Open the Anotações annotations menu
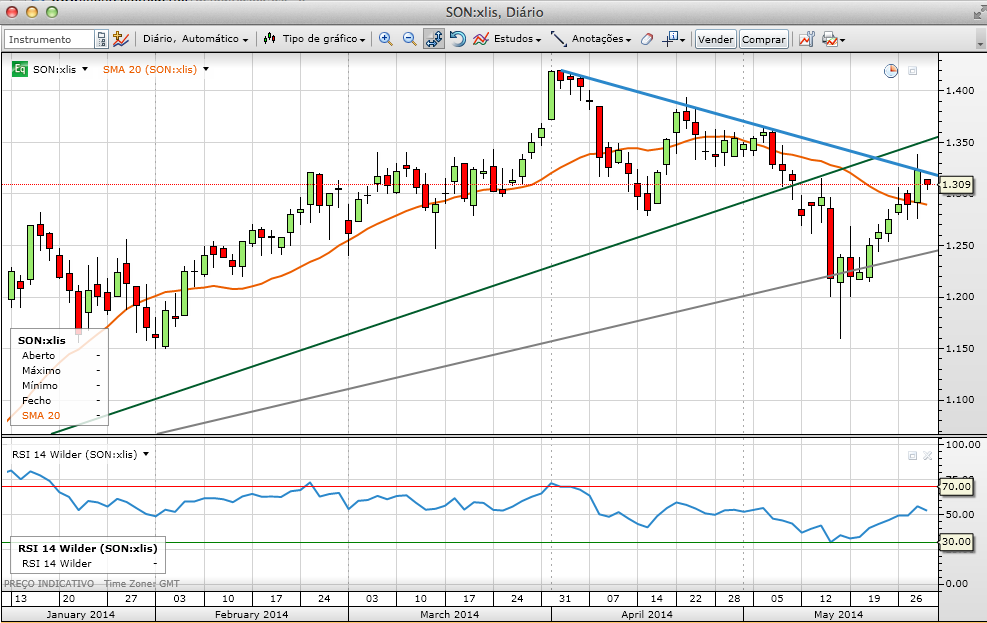 [x=591, y=39]
